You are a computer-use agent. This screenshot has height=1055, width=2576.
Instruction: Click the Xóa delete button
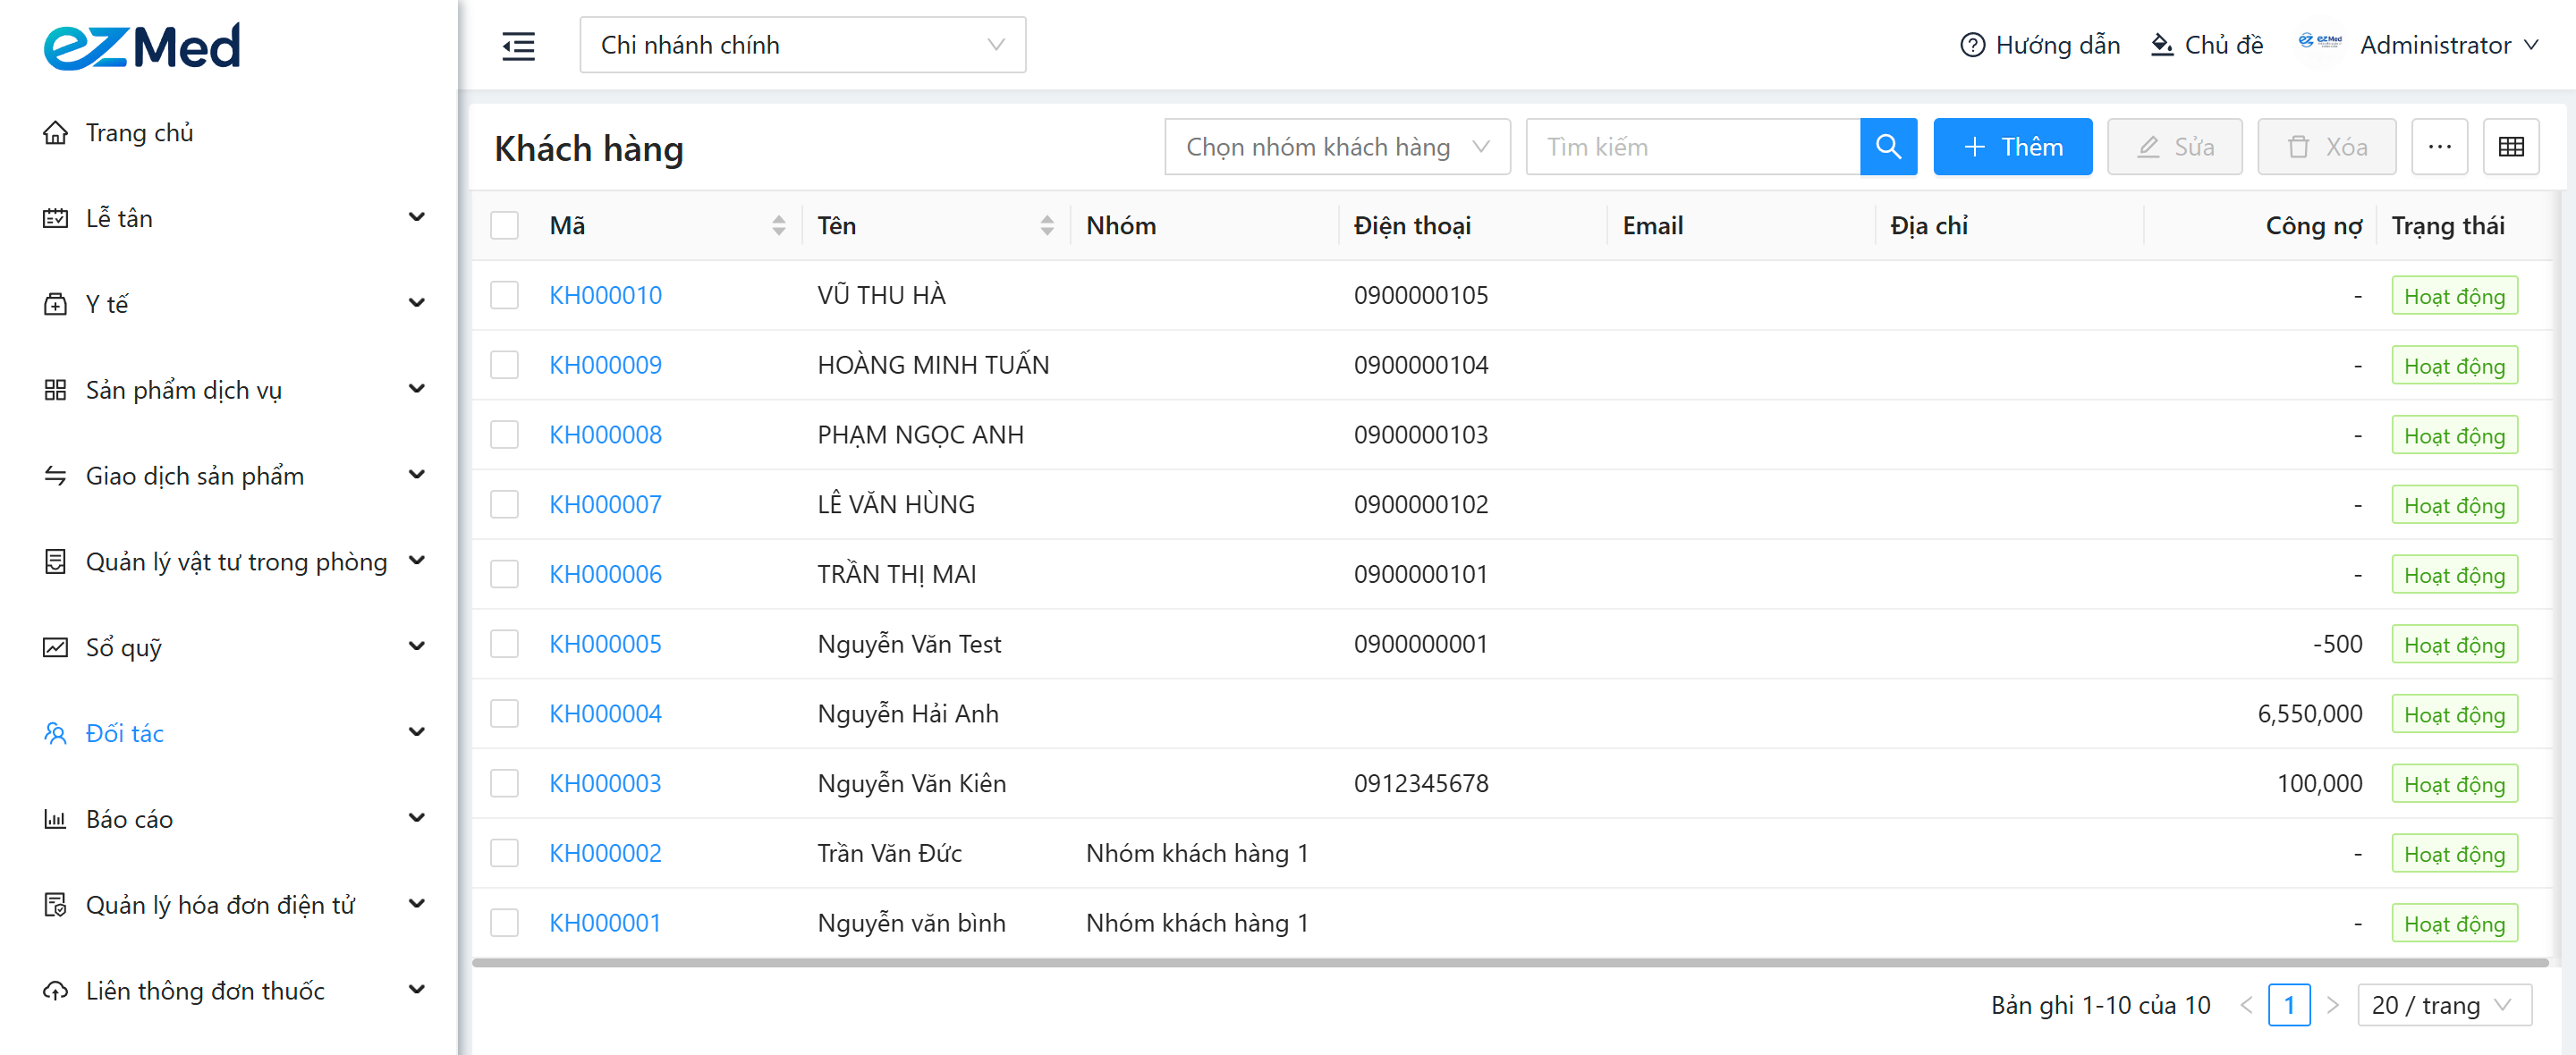click(2326, 147)
